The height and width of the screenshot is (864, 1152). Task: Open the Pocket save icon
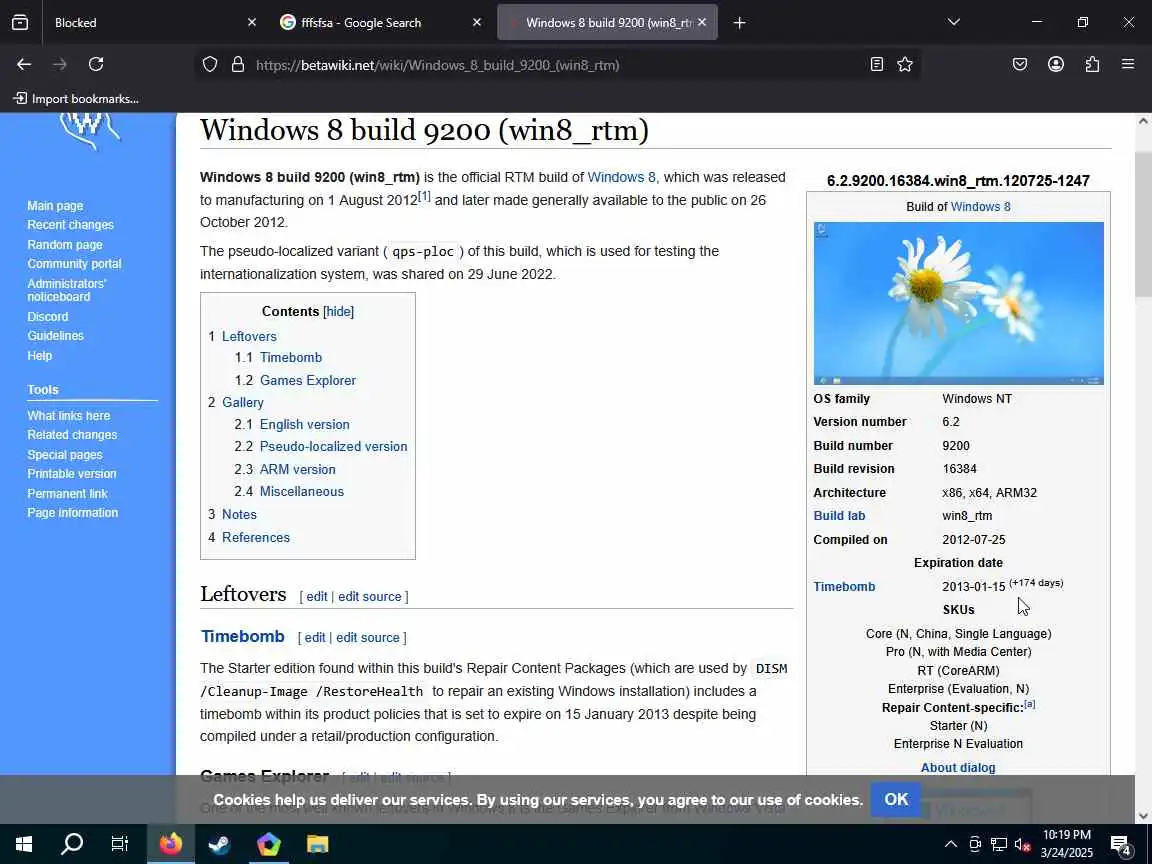point(1020,65)
